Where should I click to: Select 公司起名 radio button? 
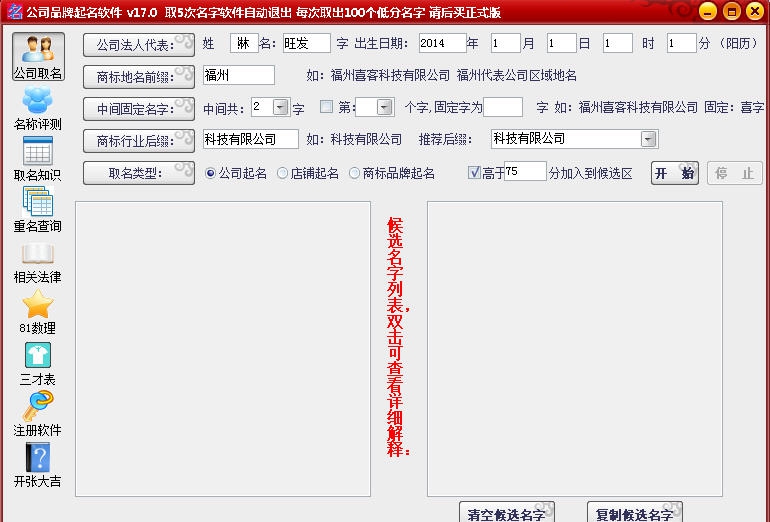coord(210,173)
